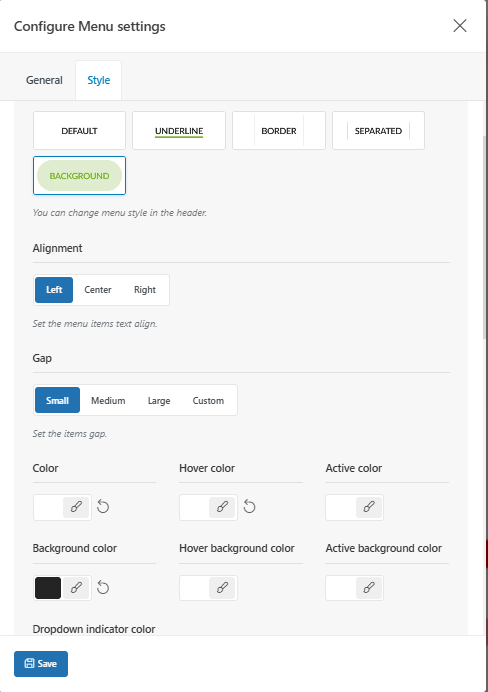Set alignment to Right
Viewport: 488px width, 692px height.
point(145,290)
